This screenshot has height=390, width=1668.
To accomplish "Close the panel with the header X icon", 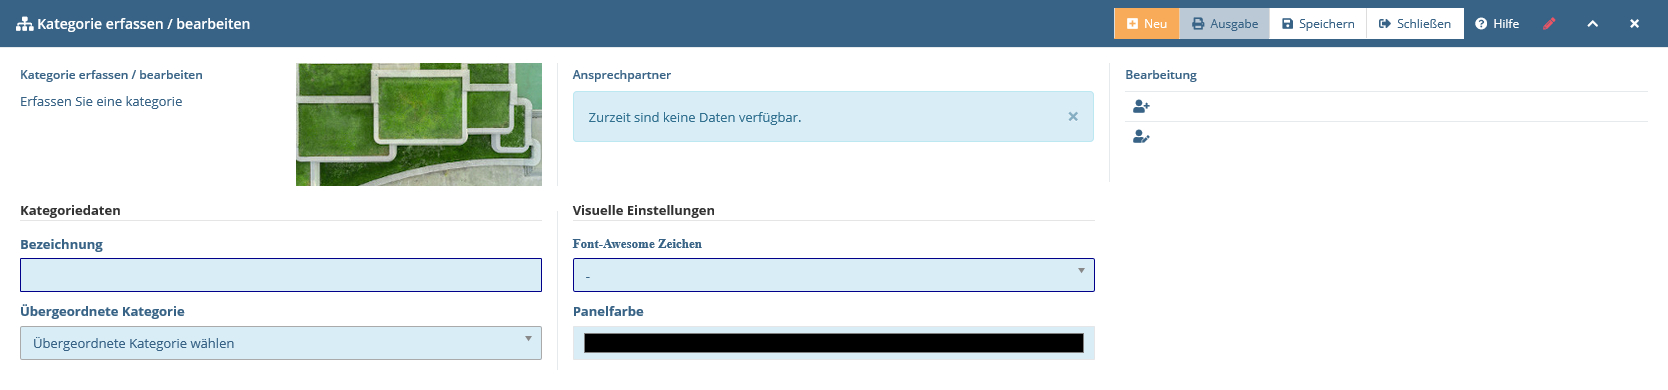I will (x=1634, y=24).
